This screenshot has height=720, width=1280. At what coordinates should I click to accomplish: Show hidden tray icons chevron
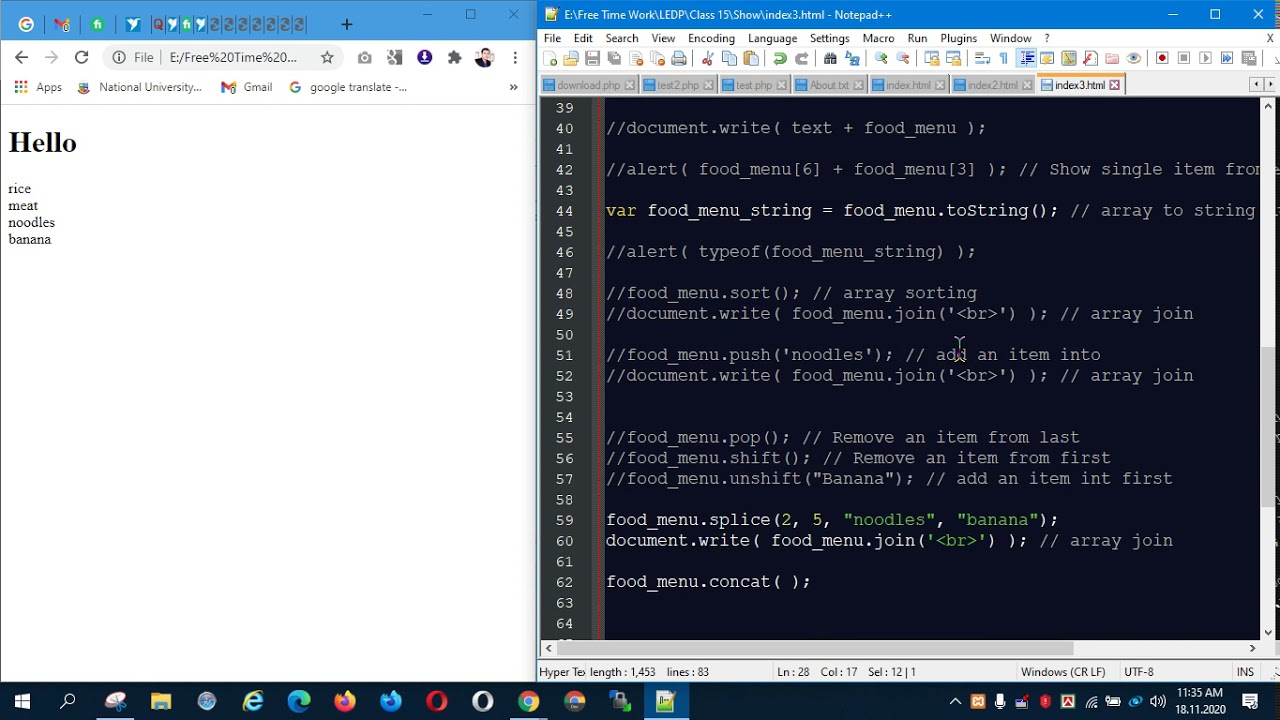coord(955,702)
